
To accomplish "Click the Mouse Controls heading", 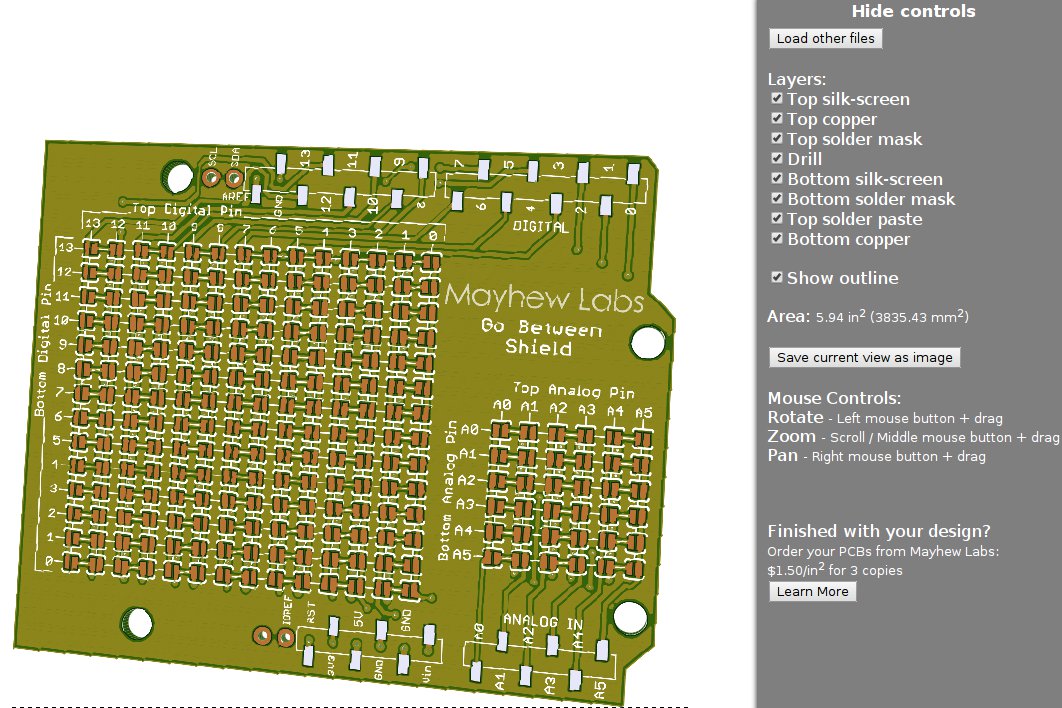I will (x=834, y=398).
